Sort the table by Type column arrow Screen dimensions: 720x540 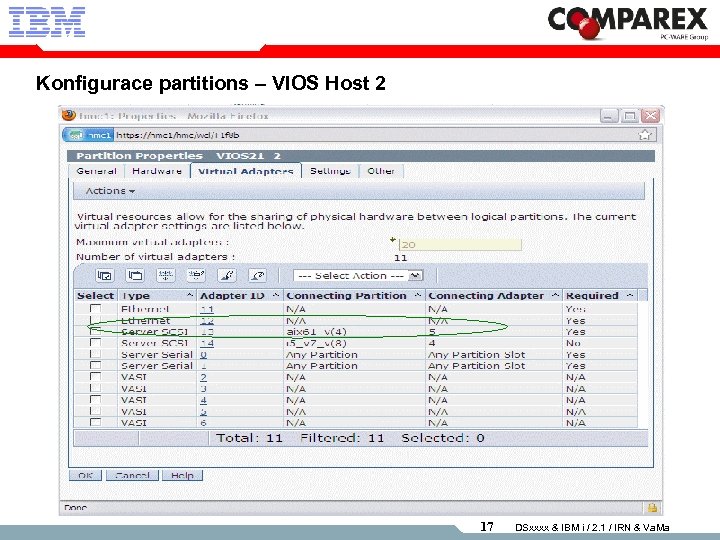click(x=190, y=295)
